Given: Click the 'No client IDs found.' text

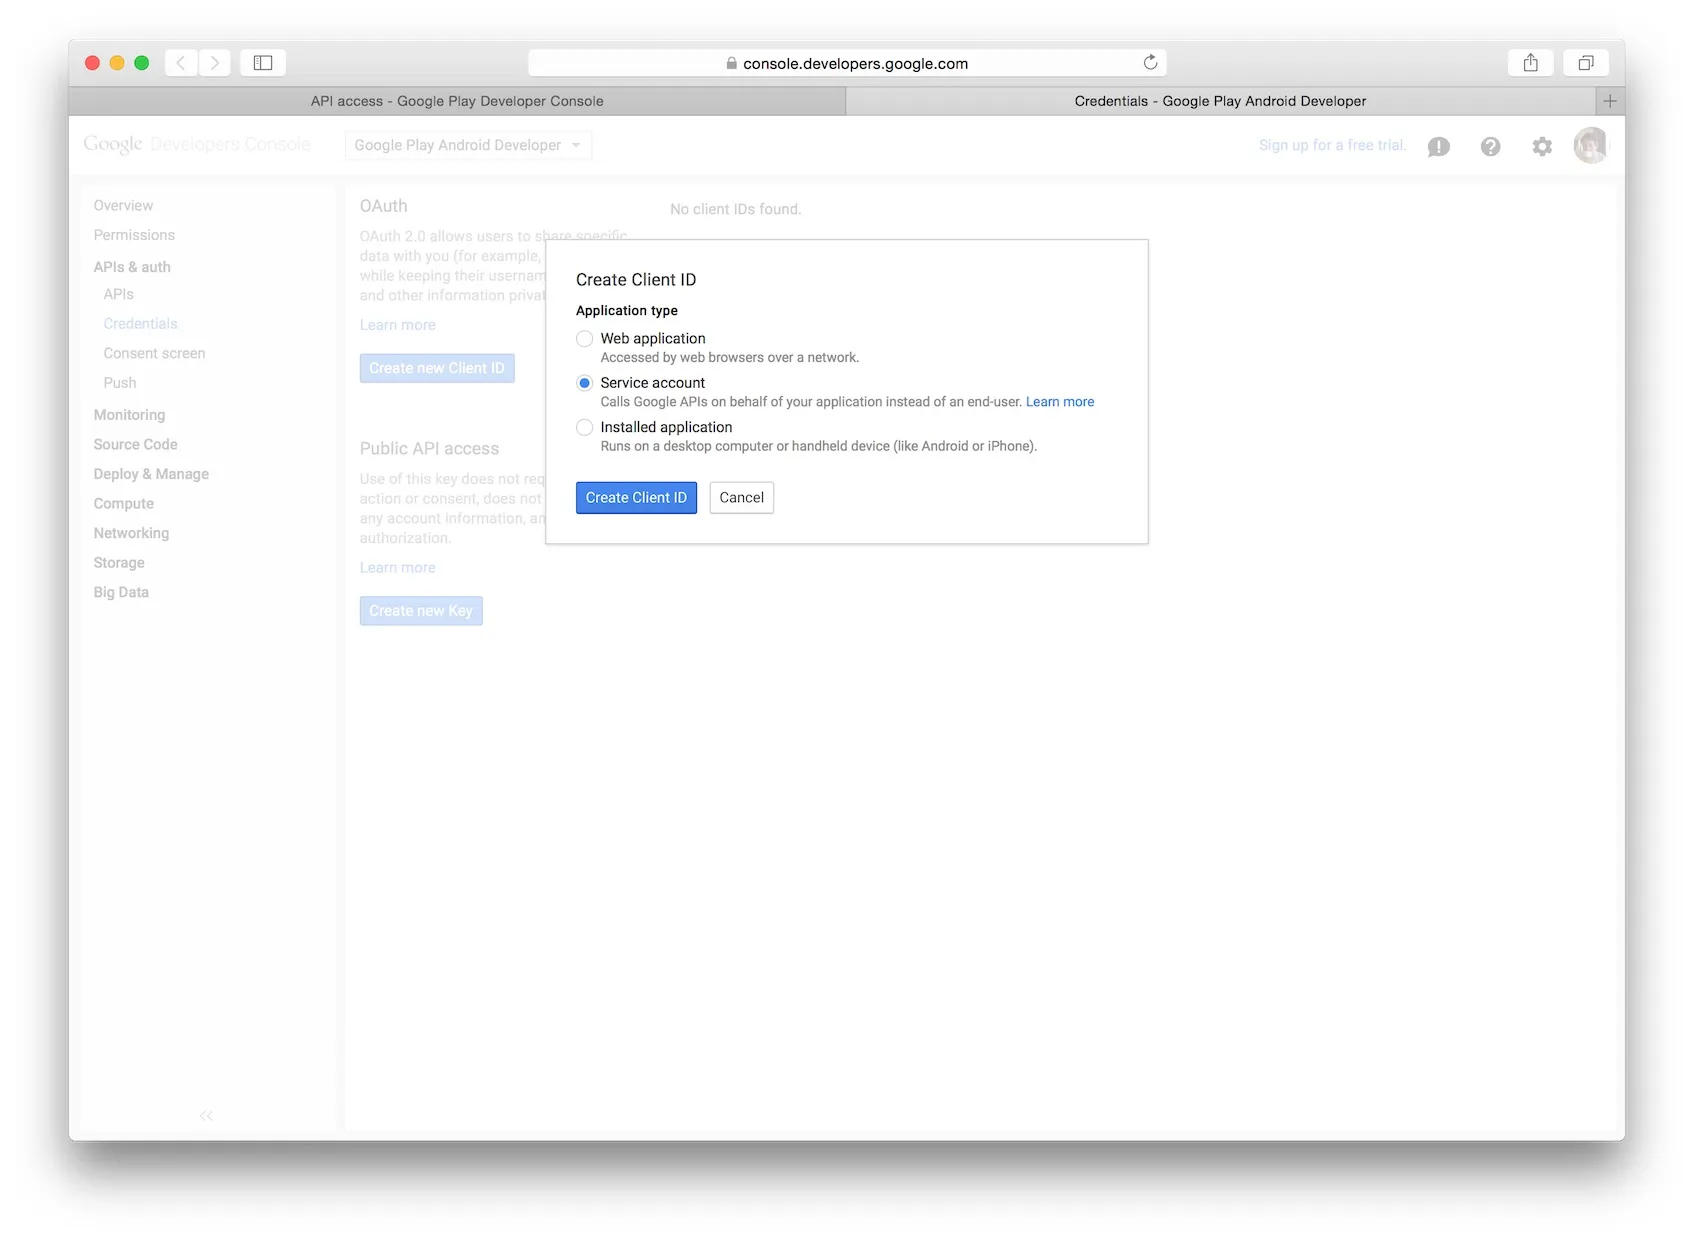Looking at the screenshot, I should click(x=736, y=209).
